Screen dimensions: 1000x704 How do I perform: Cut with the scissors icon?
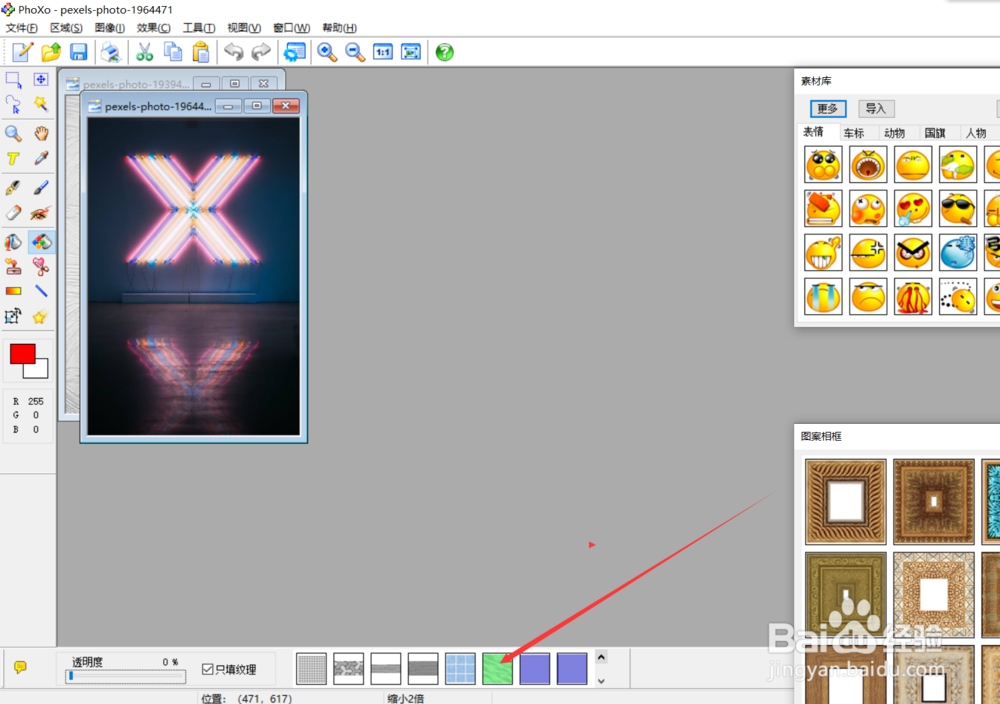tap(145, 52)
